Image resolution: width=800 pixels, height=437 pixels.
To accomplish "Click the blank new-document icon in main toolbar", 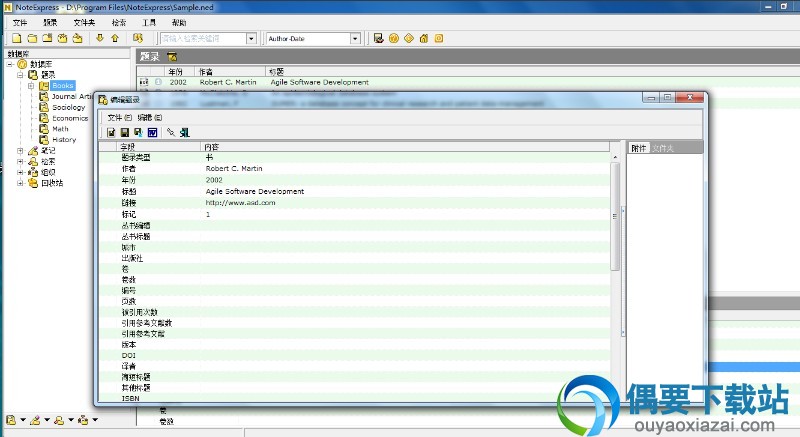I will click(x=17, y=38).
